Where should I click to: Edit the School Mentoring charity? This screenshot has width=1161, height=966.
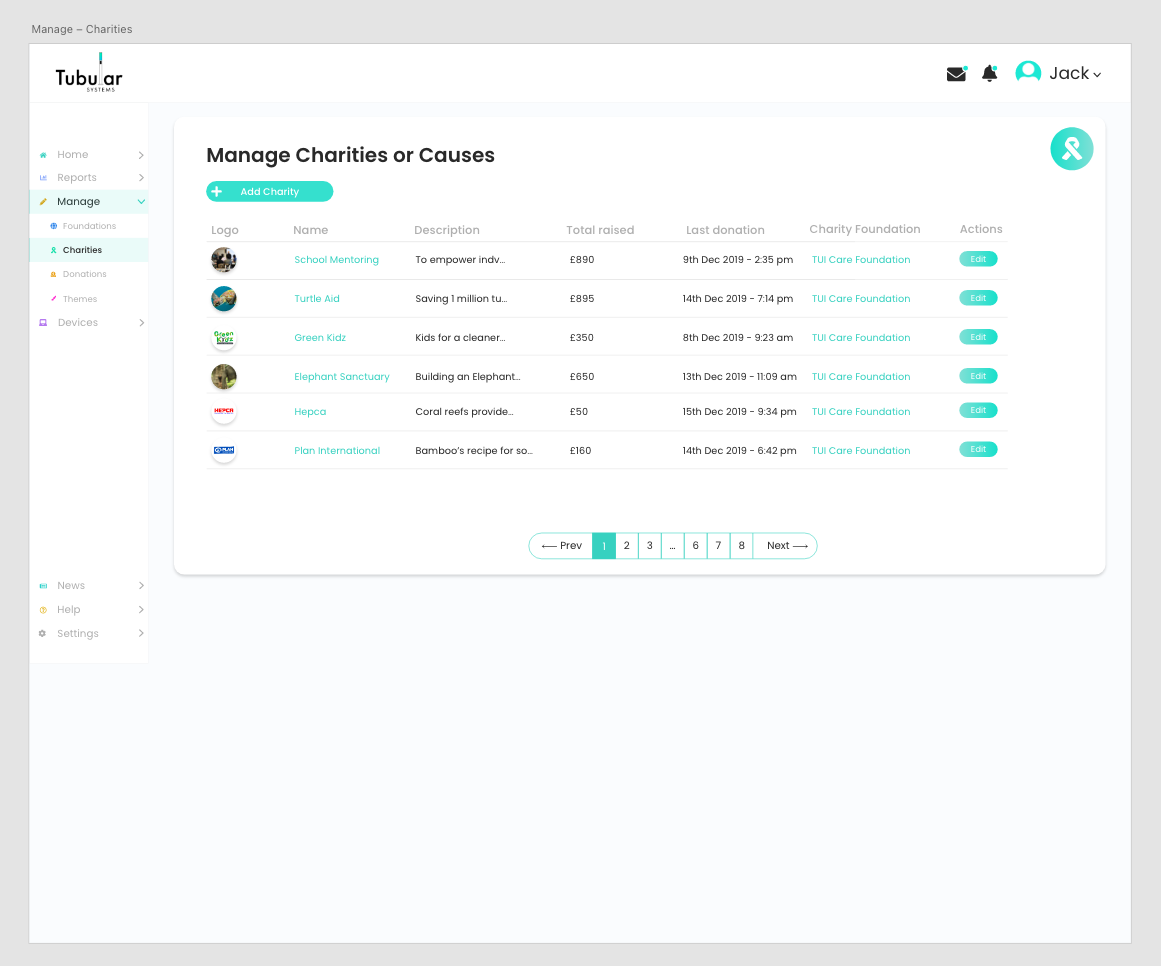click(x=978, y=259)
